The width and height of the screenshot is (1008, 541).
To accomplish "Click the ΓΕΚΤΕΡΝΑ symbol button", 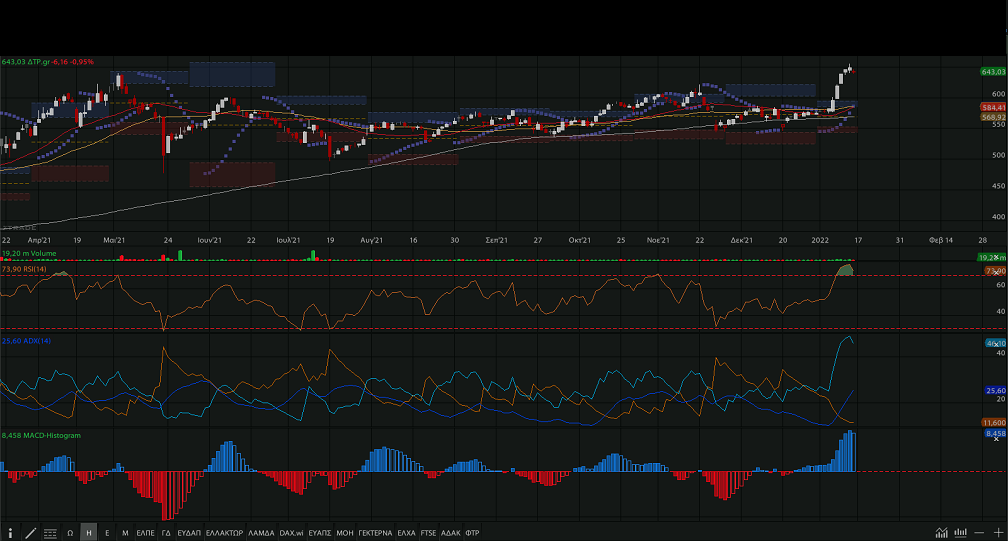I will pyautogui.click(x=375, y=533).
